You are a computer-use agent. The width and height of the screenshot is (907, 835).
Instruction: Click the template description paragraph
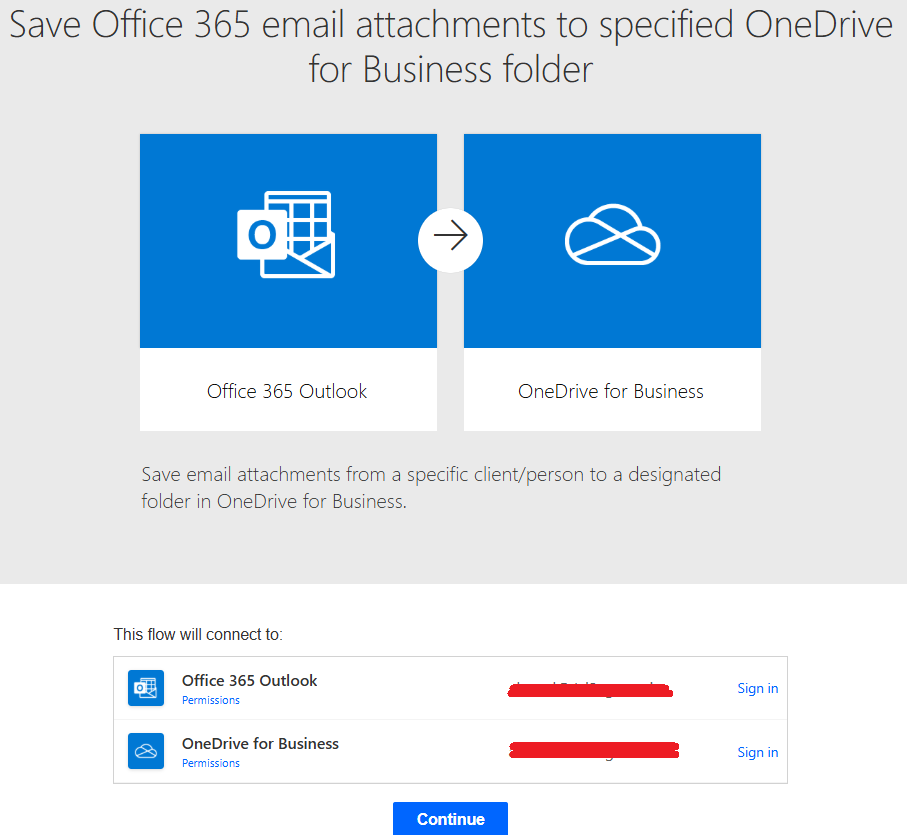point(431,487)
